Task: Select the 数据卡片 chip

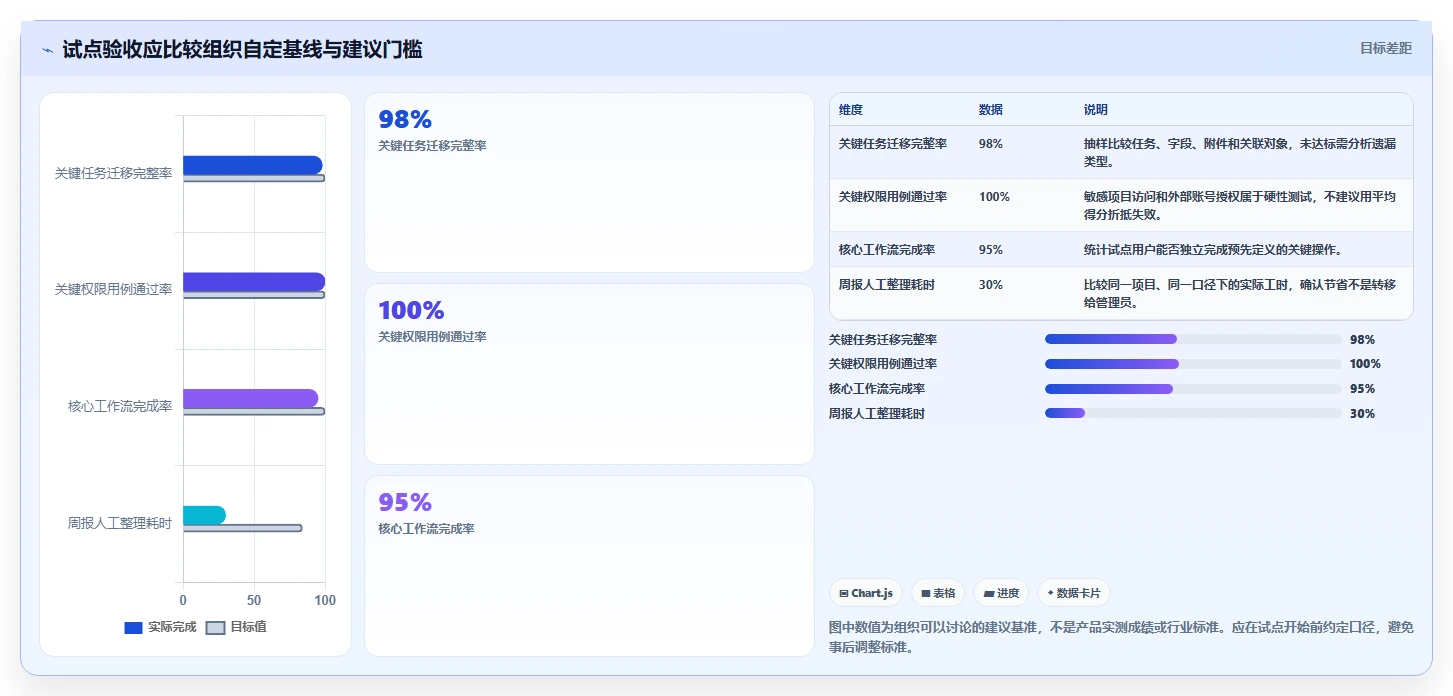Action: (1074, 593)
